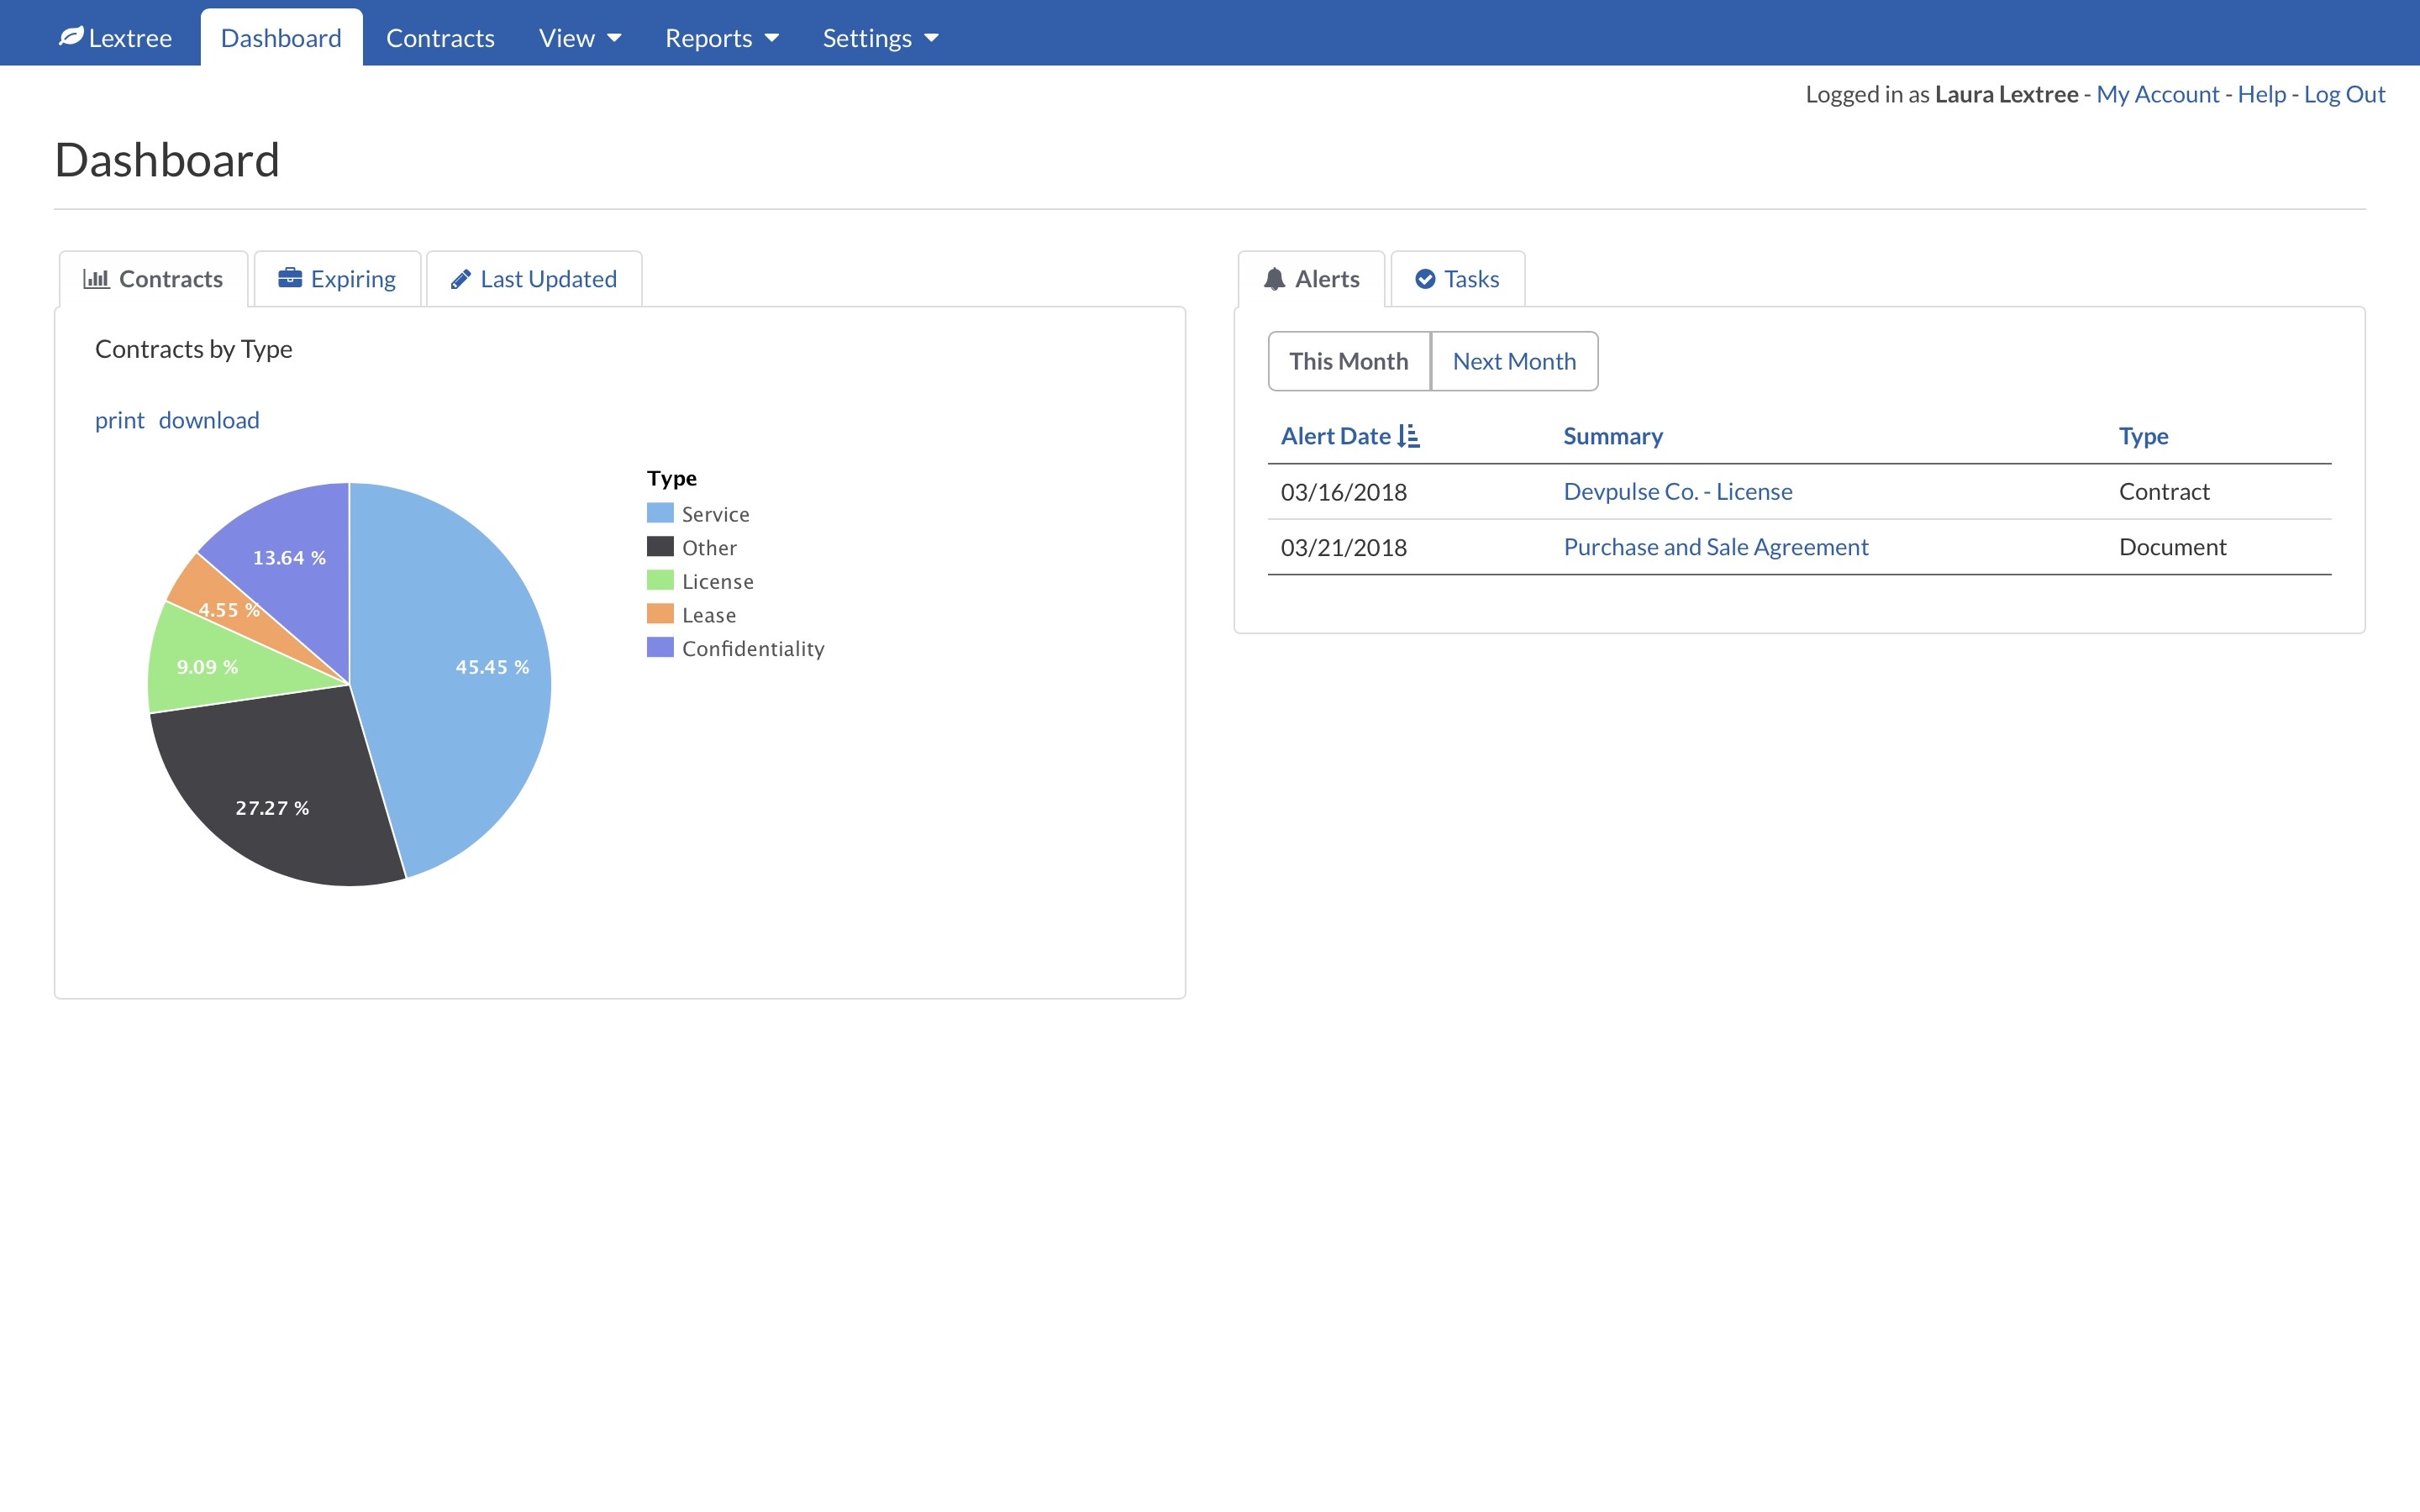Click the pencil icon on Last Updated tab
The image size is (2420, 1512).
tap(461, 278)
